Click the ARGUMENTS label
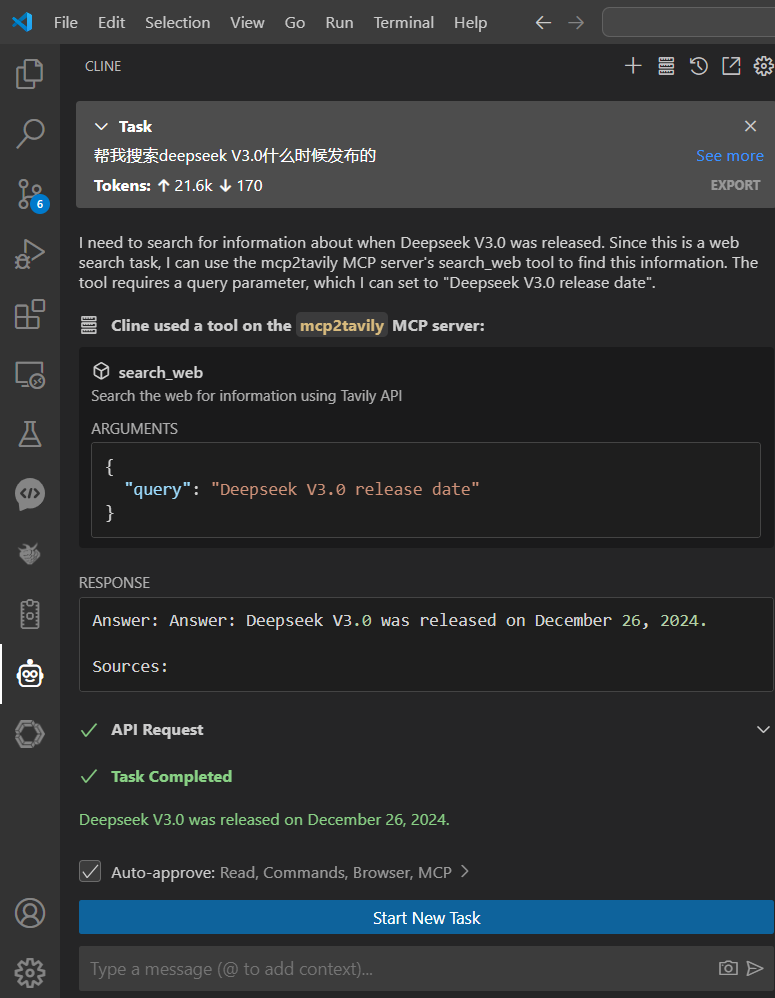Image resolution: width=775 pixels, height=998 pixels. pos(134,428)
